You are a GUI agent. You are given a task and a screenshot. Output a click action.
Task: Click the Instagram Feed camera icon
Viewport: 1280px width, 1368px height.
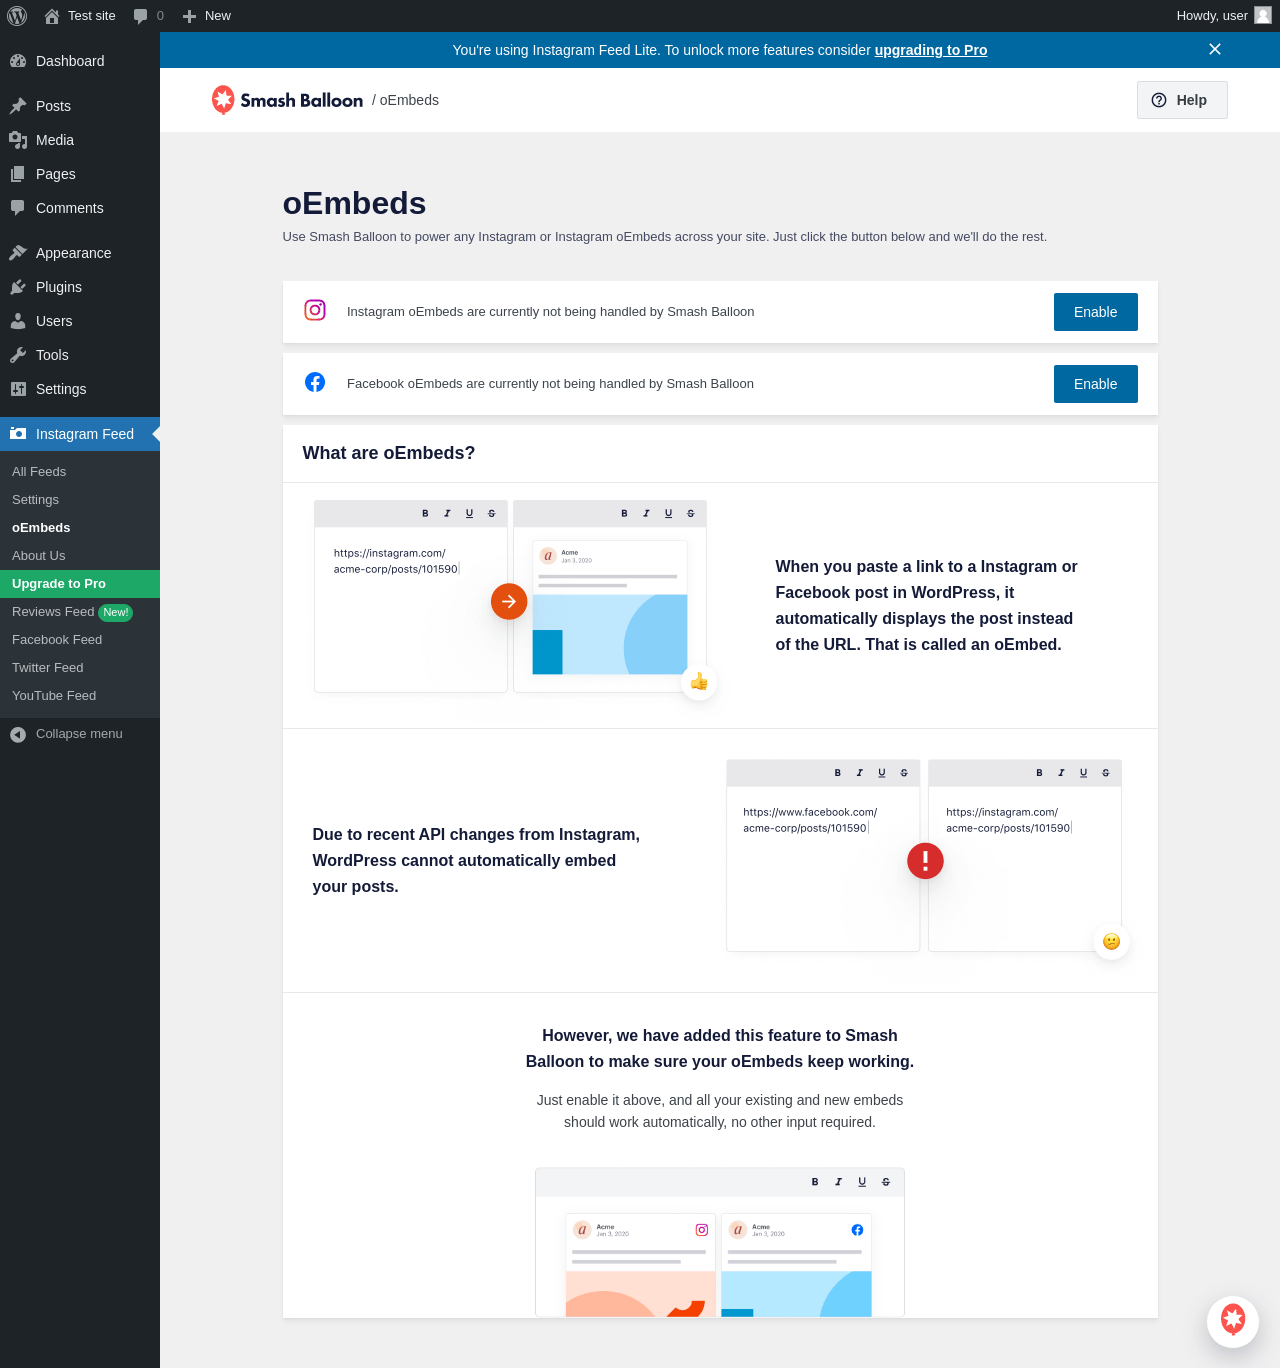[18, 434]
